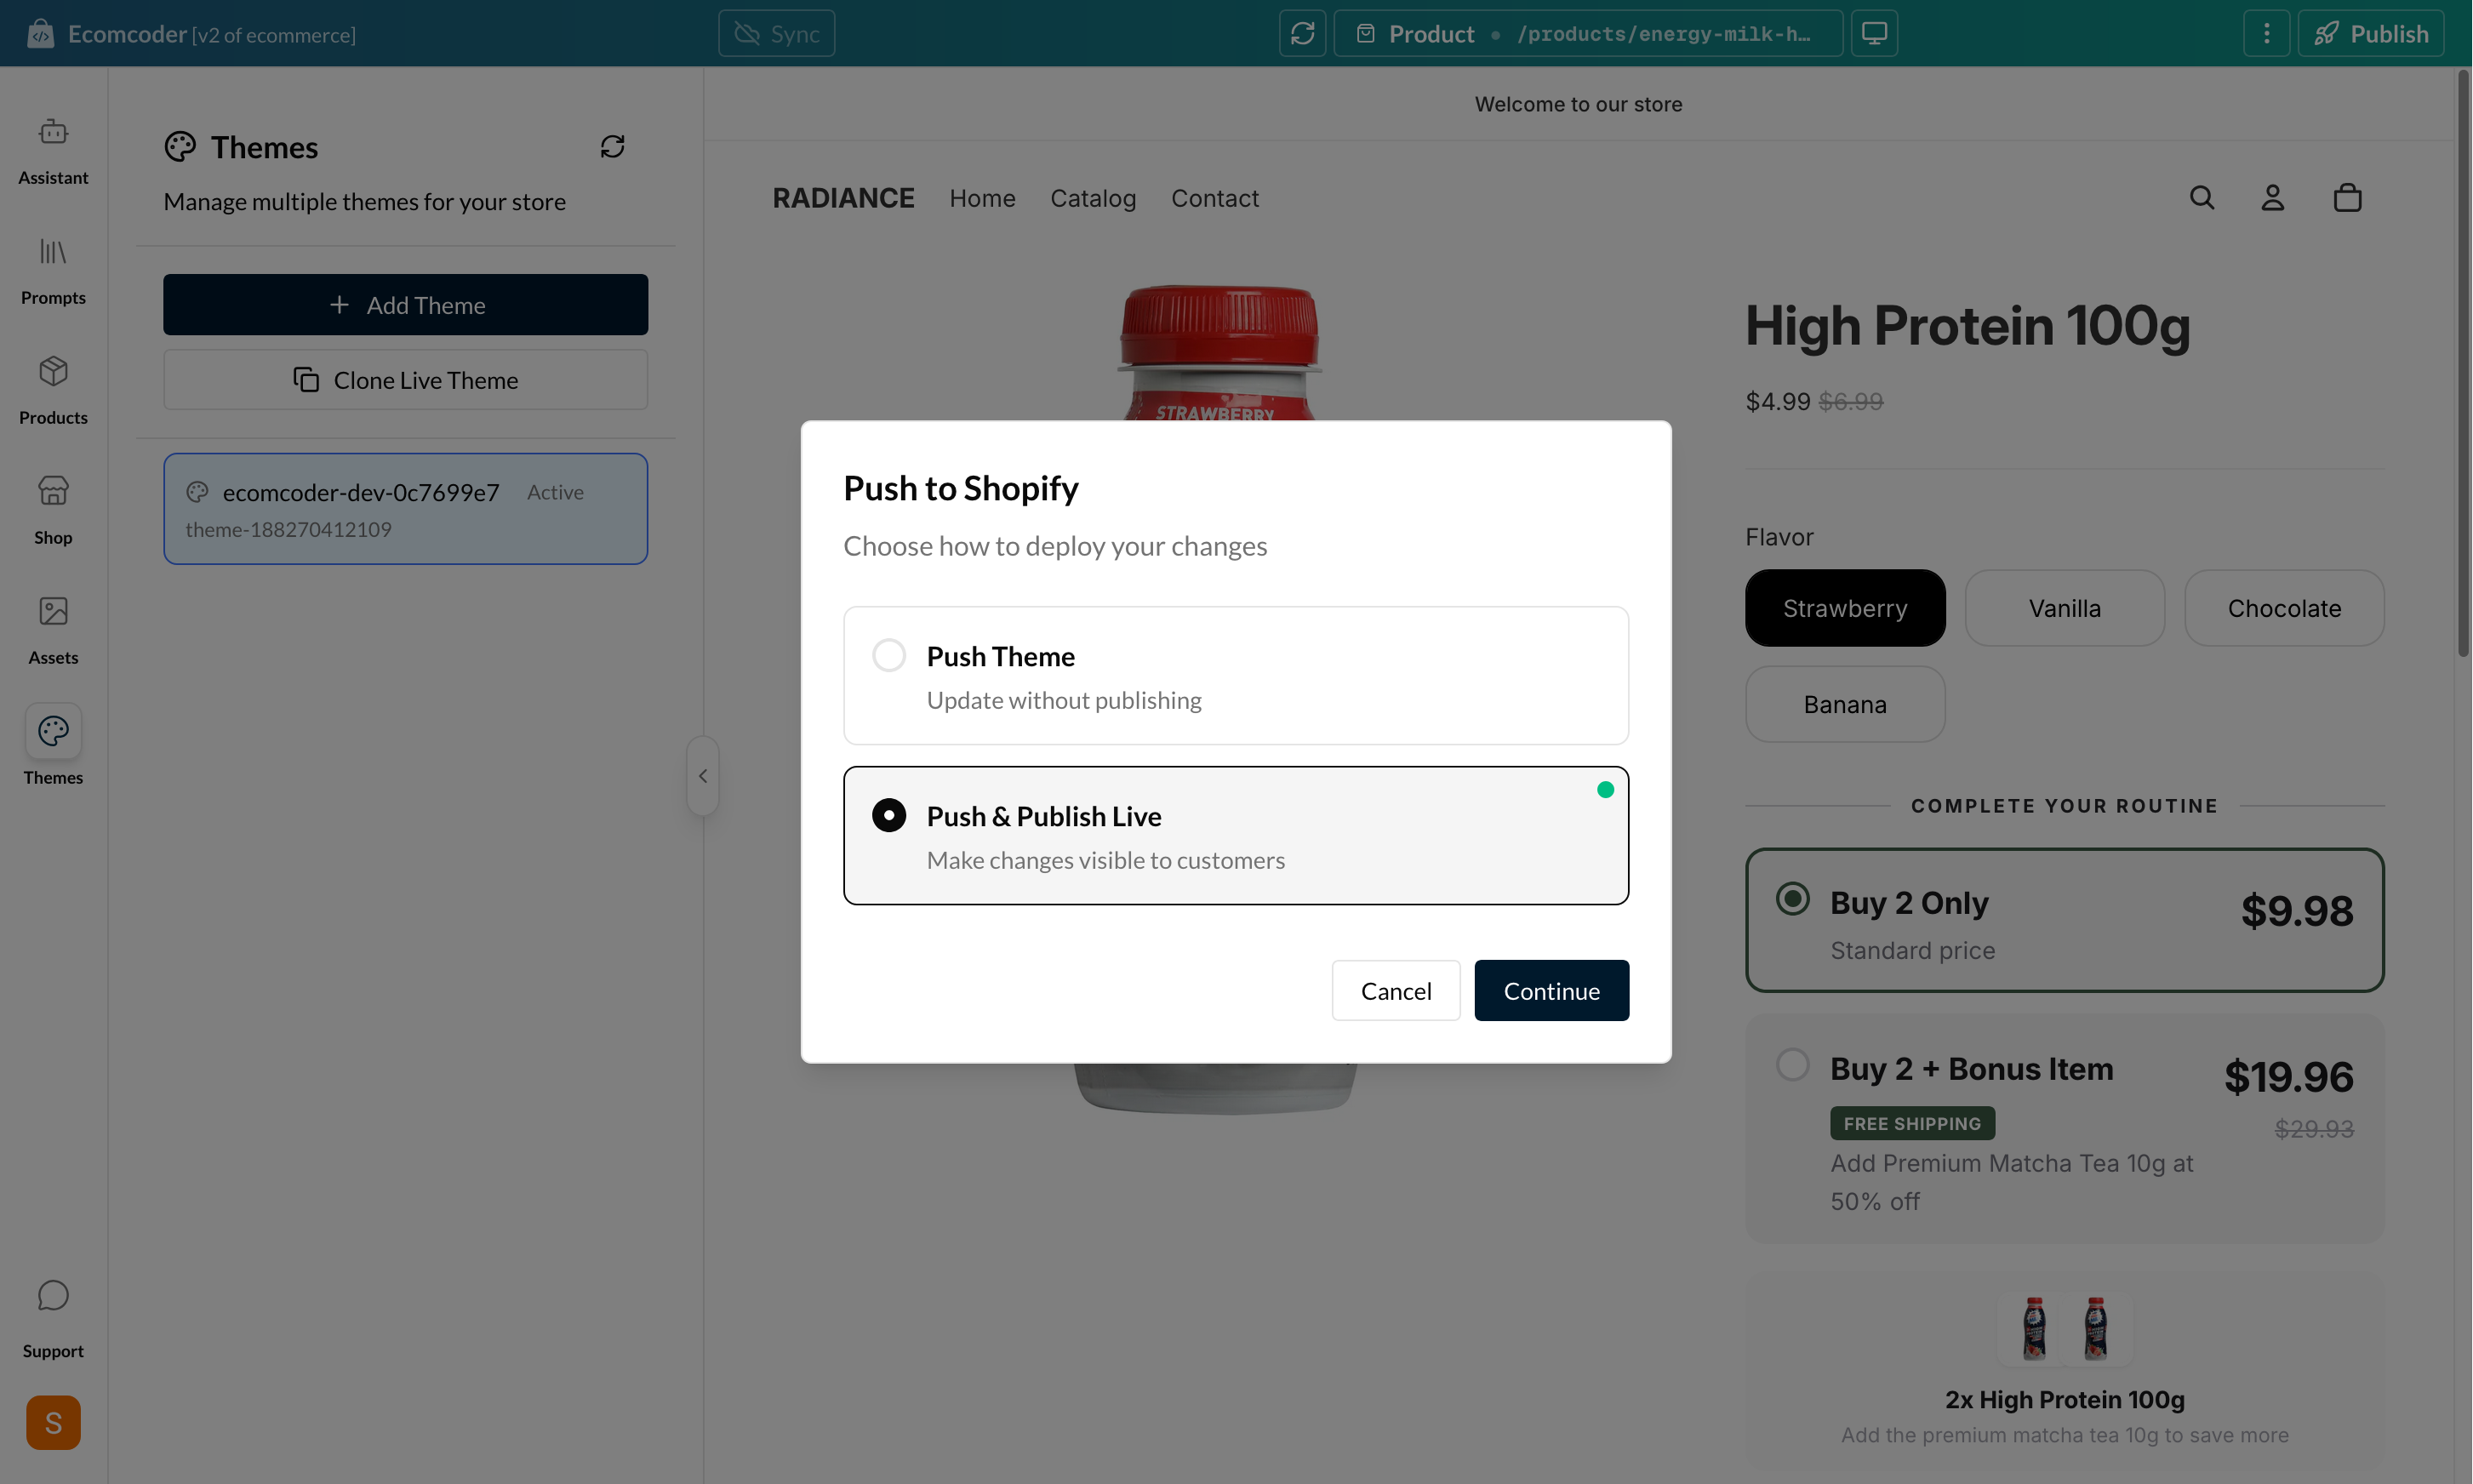The image size is (2473, 1484).
Task: Open the Prompts panel
Action: pyautogui.click(x=53, y=268)
